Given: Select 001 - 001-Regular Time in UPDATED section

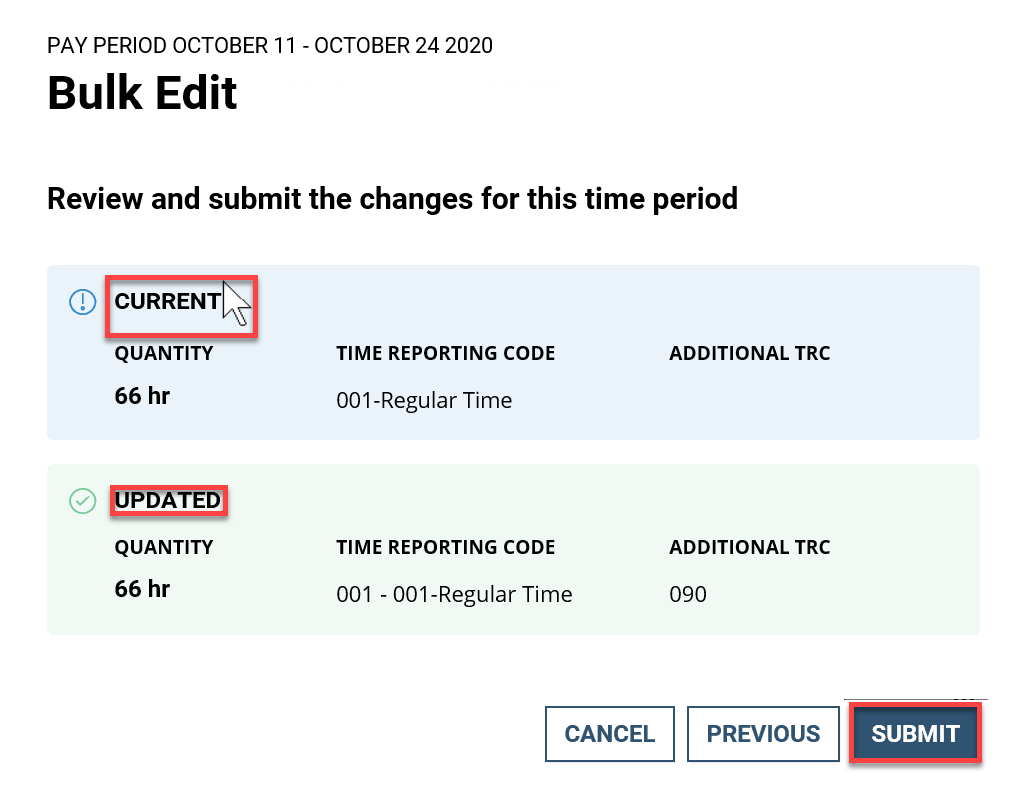Looking at the screenshot, I should point(454,593).
